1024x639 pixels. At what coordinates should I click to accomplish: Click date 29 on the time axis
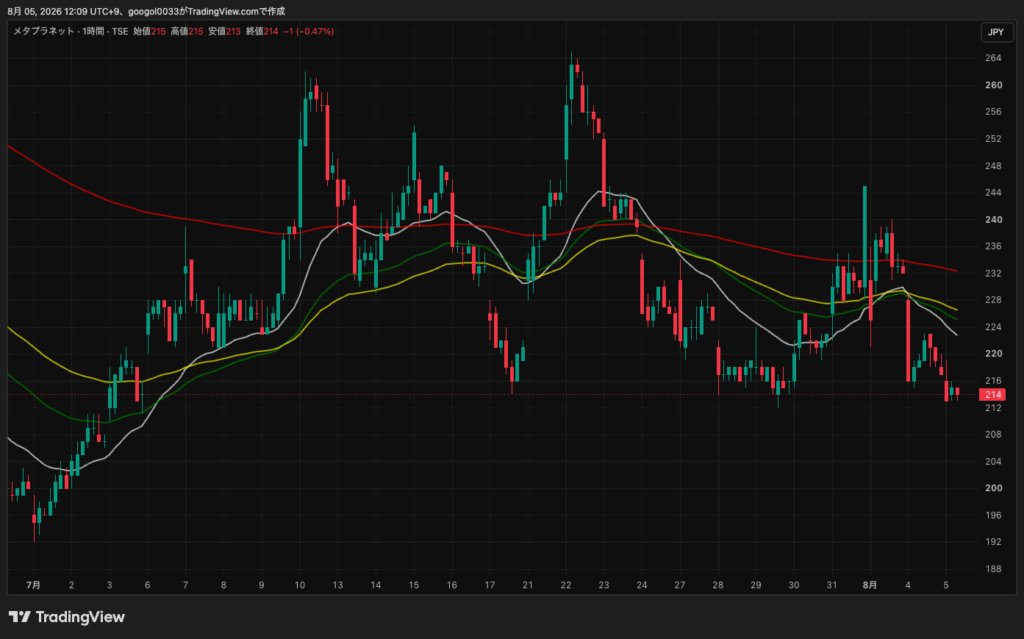756,585
